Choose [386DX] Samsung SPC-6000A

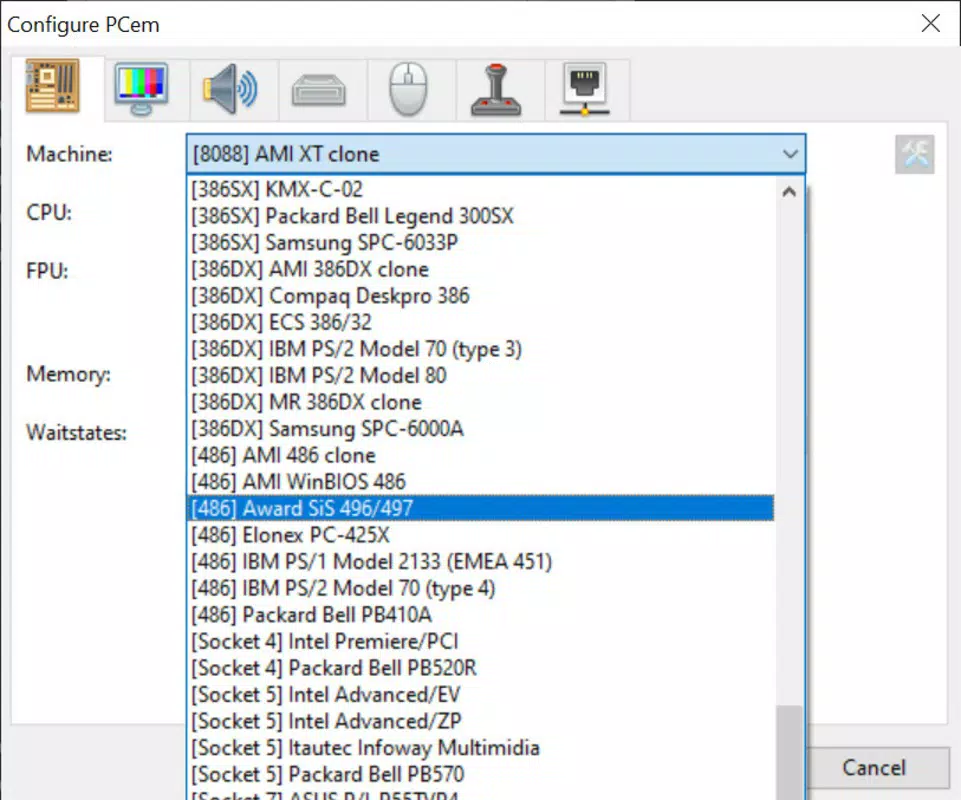coord(480,429)
